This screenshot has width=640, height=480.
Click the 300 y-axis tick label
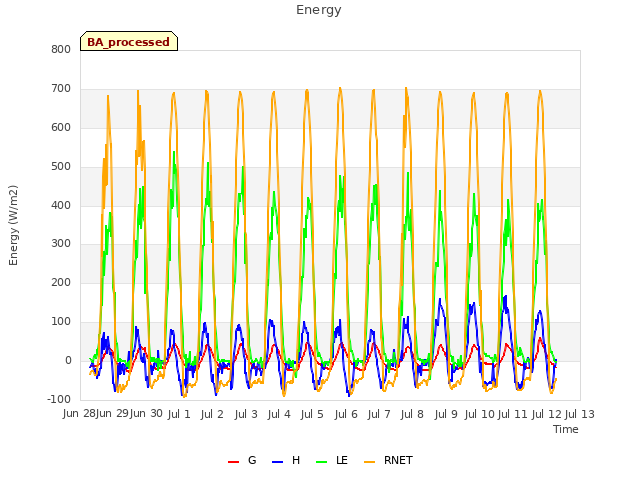click(x=61, y=244)
